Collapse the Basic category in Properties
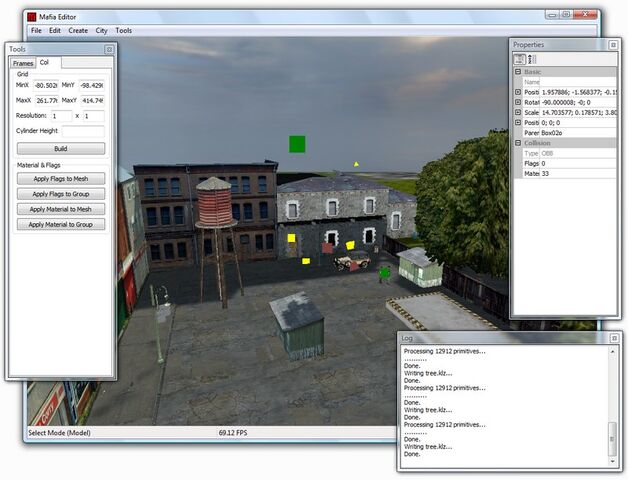Screen dimensions: 628x480 518,72
